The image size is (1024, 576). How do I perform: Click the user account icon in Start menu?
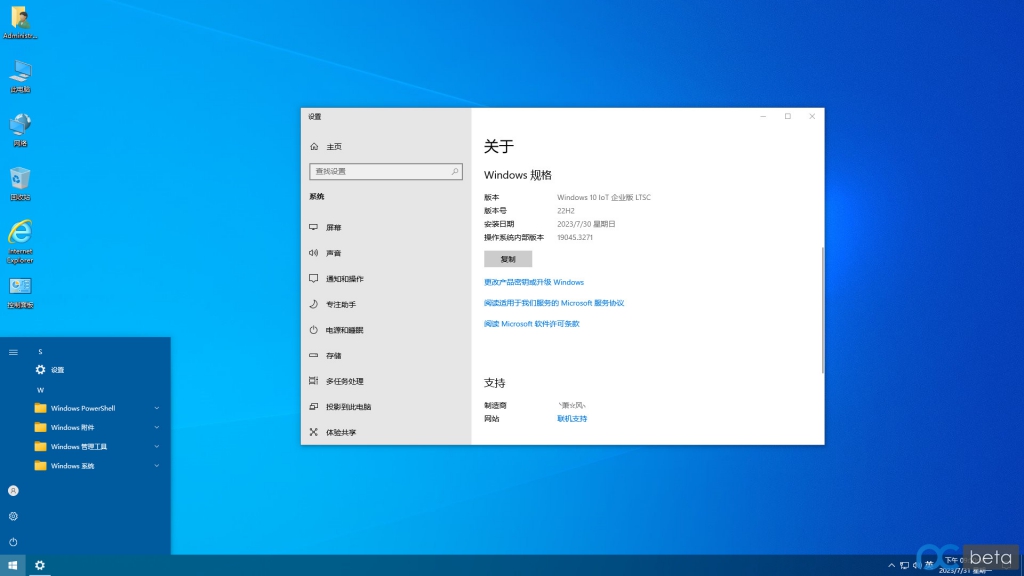pyautogui.click(x=13, y=490)
